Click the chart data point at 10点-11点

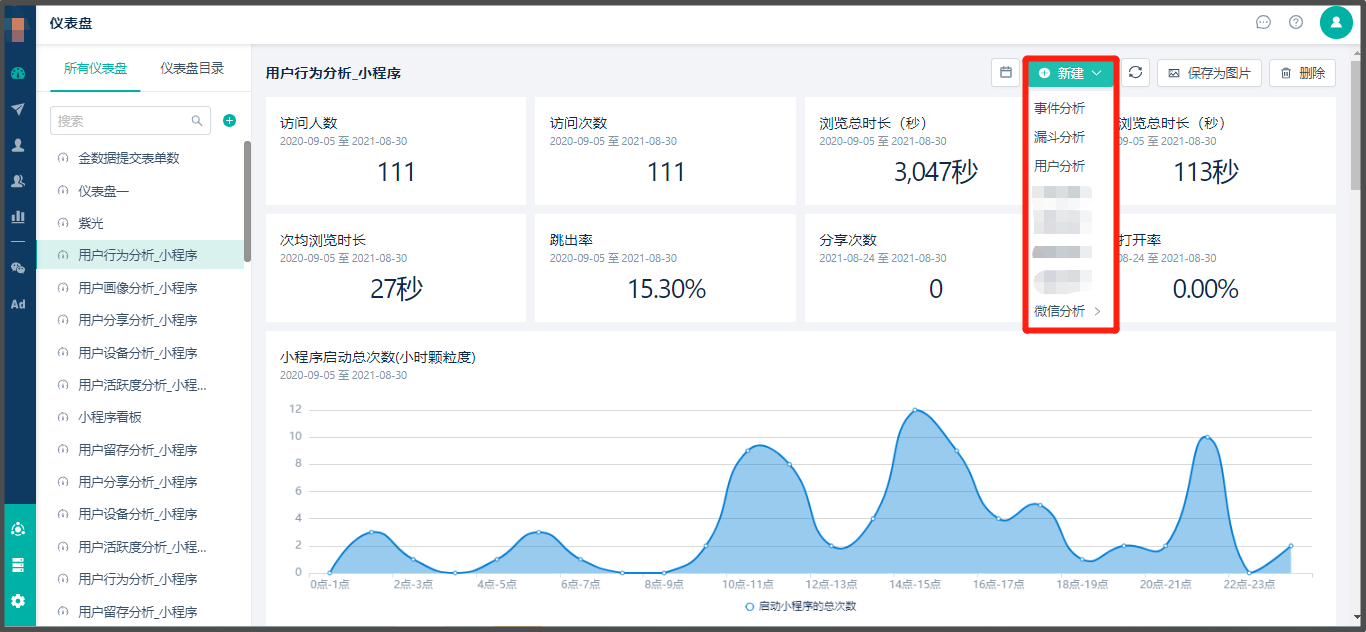pyautogui.click(x=748, y=450)
